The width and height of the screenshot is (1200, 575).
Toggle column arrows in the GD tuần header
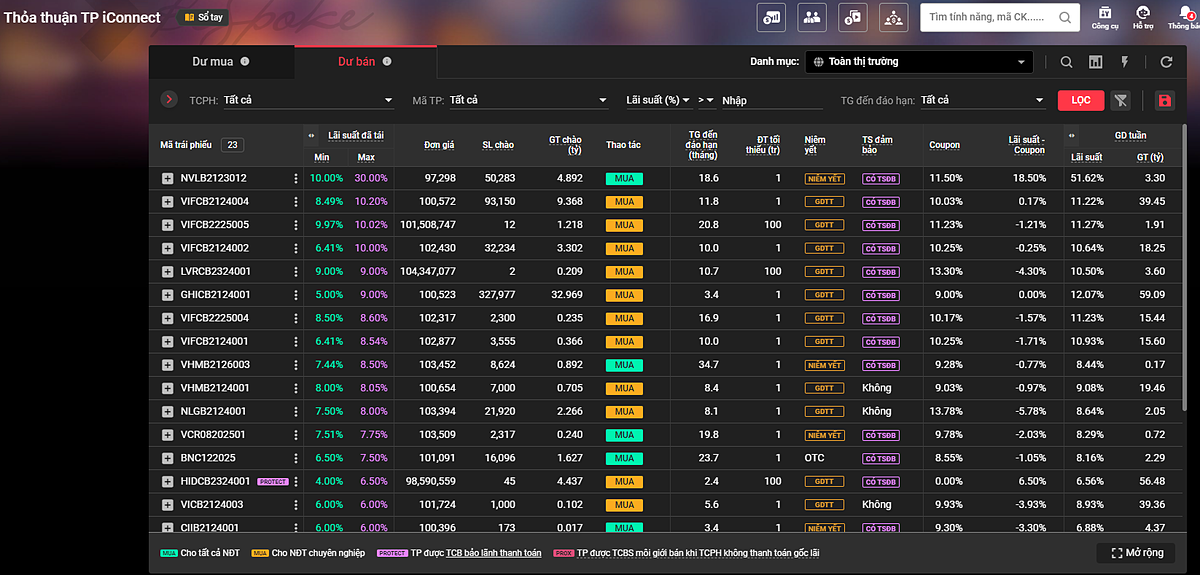pyautogui.click(x=1073, y=135)
